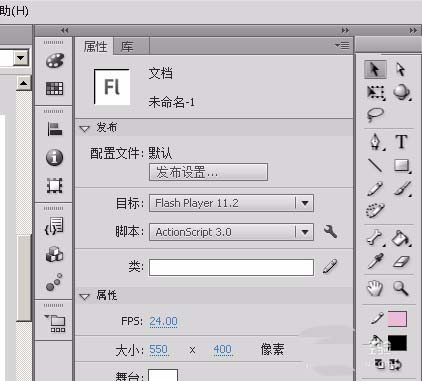Viewport: 422px width, 381px height.
Task: Select the Subselection tool
Action: tap(401, 69)
